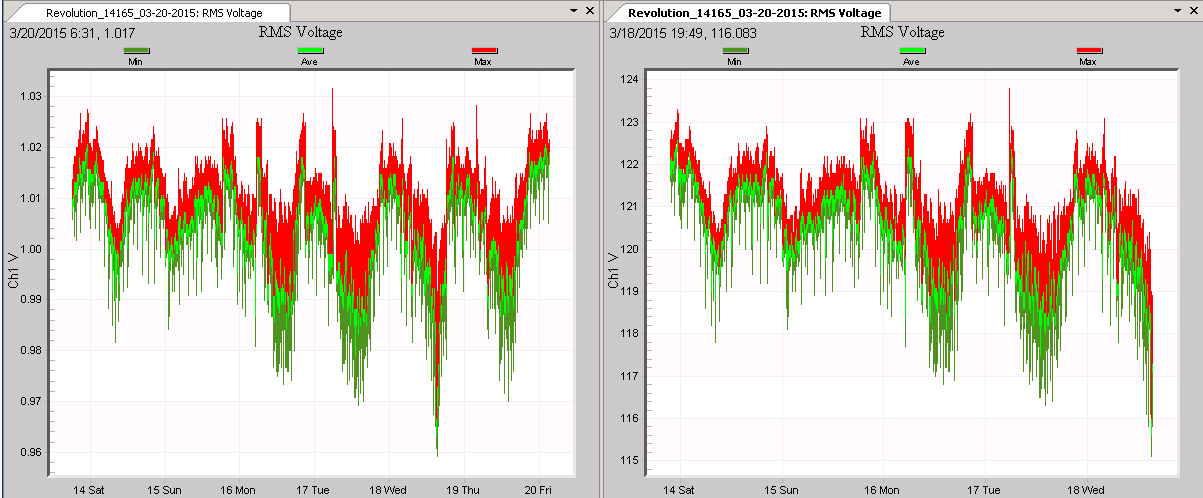This screenshot has width=1203, height=498.
Task: Click the 17 Tue date label on left chart
Action: pos(313,490)
